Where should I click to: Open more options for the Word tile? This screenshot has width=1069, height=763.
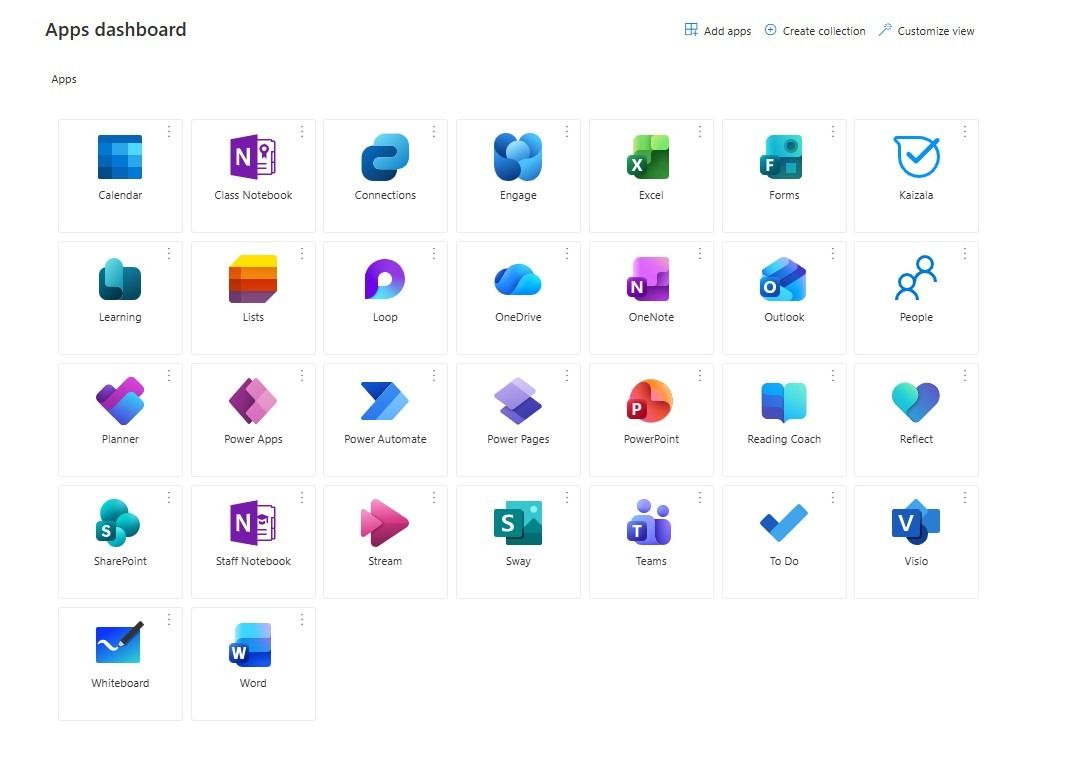pos(301,619)
